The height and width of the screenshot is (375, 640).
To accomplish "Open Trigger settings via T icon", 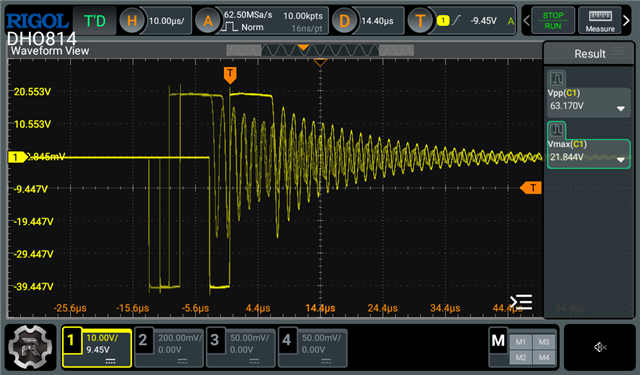I will [x=420, y=20].
